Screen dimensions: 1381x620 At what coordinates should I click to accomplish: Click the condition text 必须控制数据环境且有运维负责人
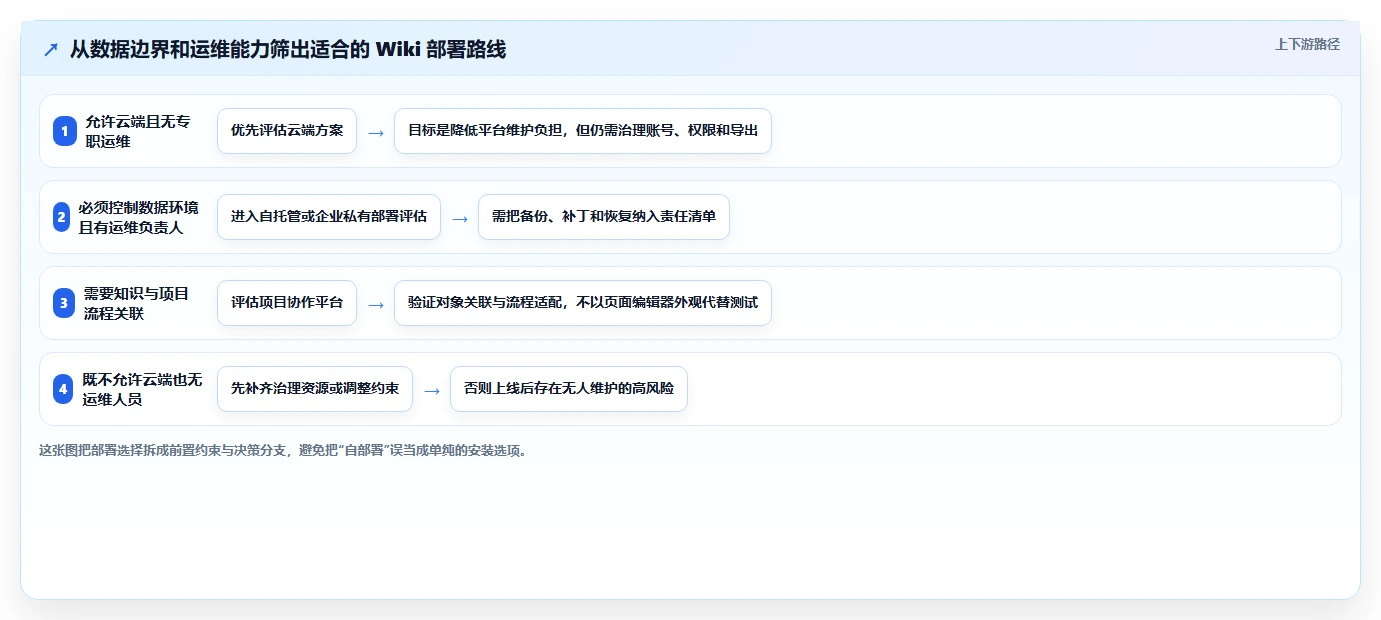138,217
